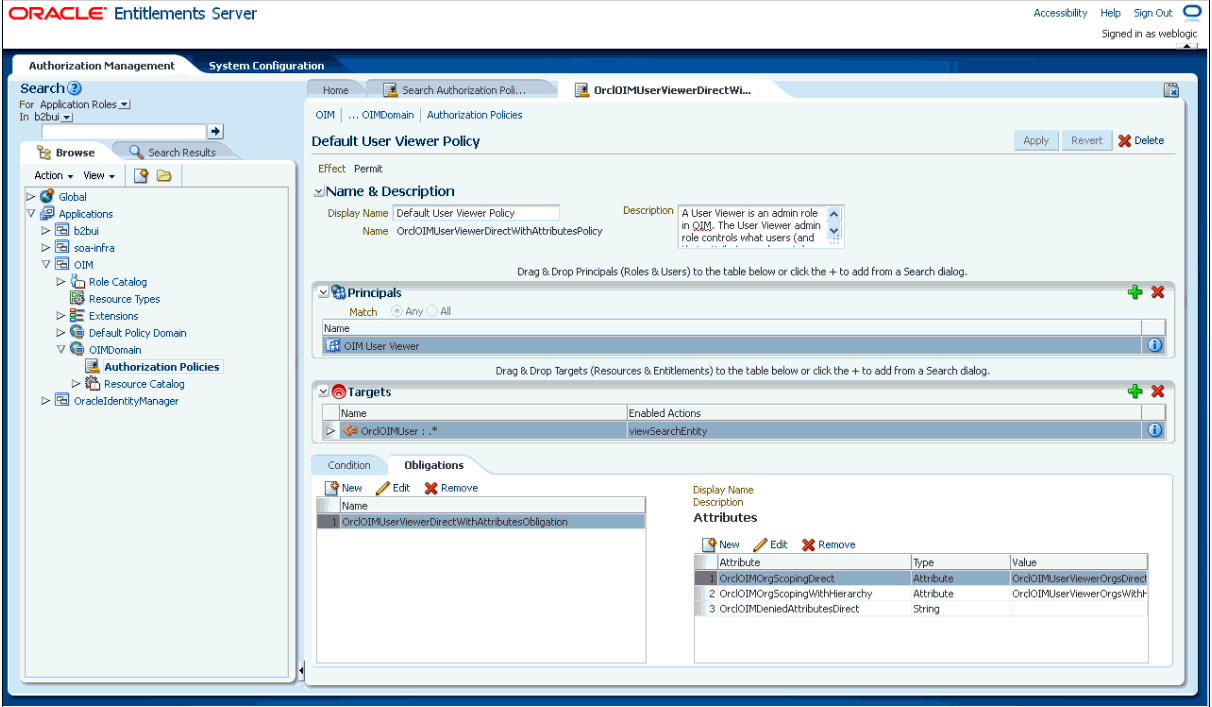This screenshot has height=707, width=1212.
Task: Click Edit in the Obligations list toolbar
Action: point(393,488)
